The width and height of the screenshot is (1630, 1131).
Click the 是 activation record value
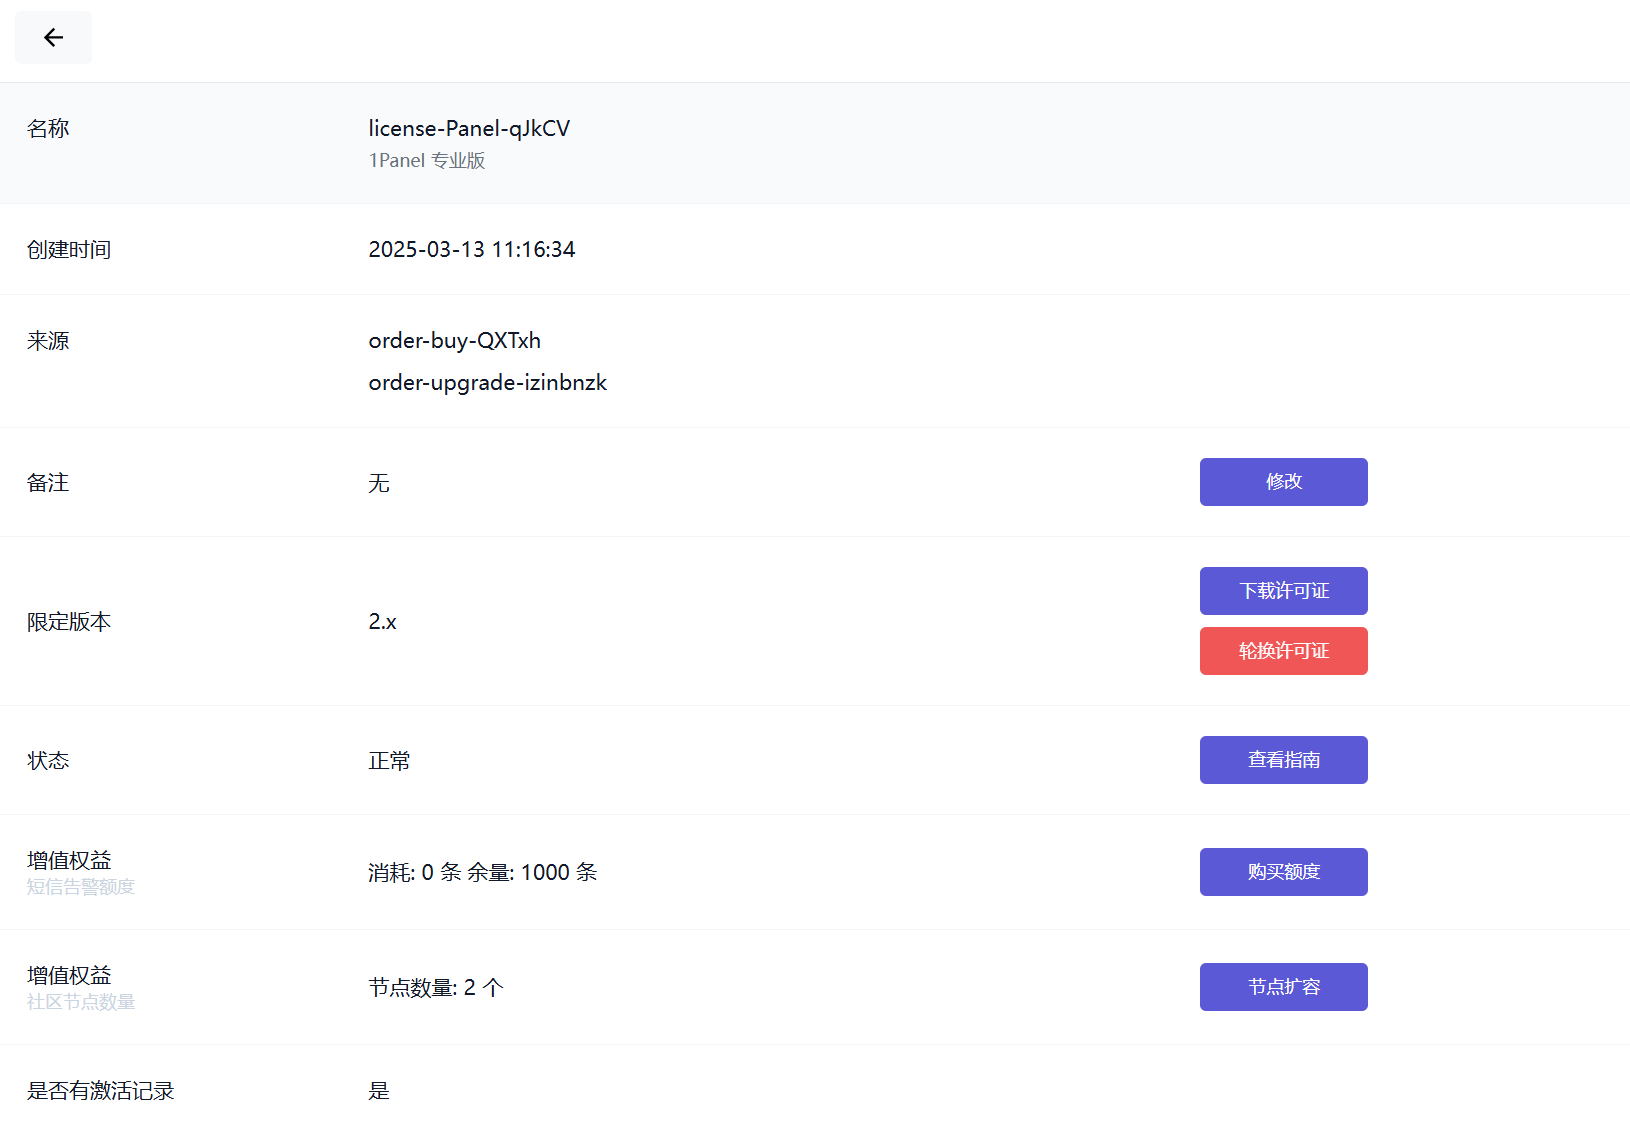pyautogui.click(x=379, y=1091)
